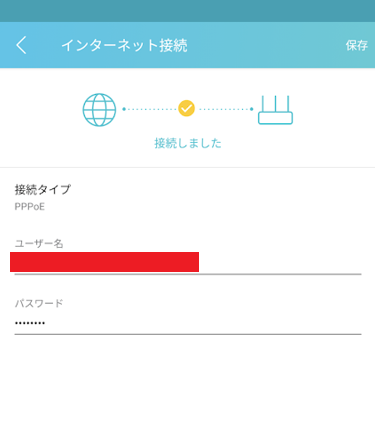The image size is (375, 421).
Task: Select the PPPoE connection type value
Action: pyautogui.click(x=30, y=207)
